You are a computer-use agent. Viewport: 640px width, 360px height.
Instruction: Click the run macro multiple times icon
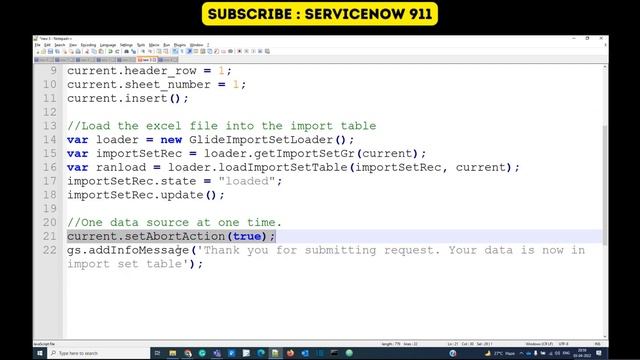point(260,51)
